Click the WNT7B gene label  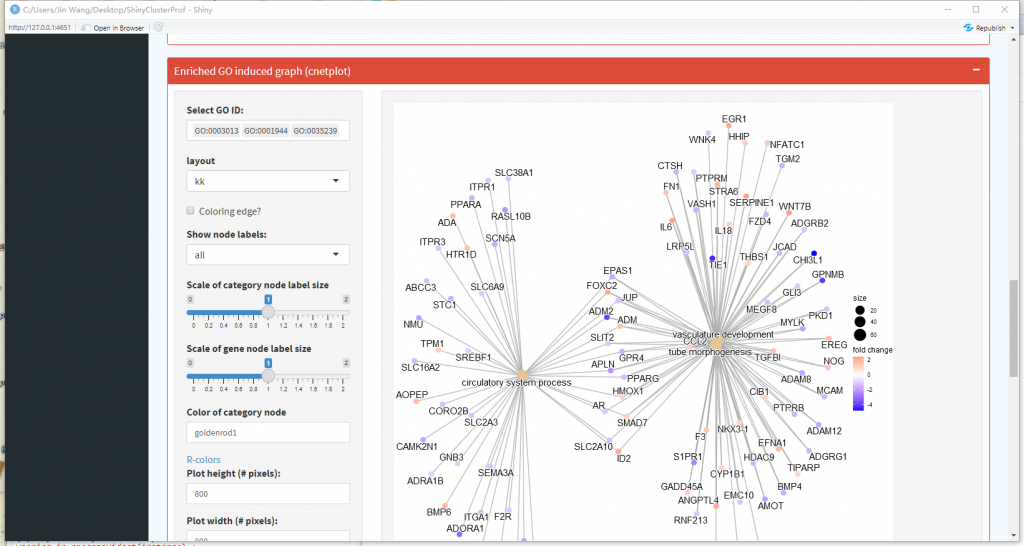(795, 206)
